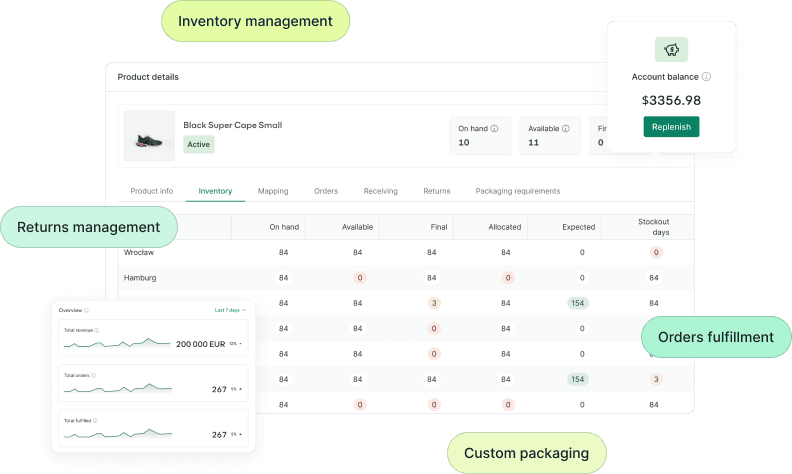This screenshot has width=792, height=474.
Task: Click the info icon next to Available stat
Action: pyautogui.click(x=566, y=128)
